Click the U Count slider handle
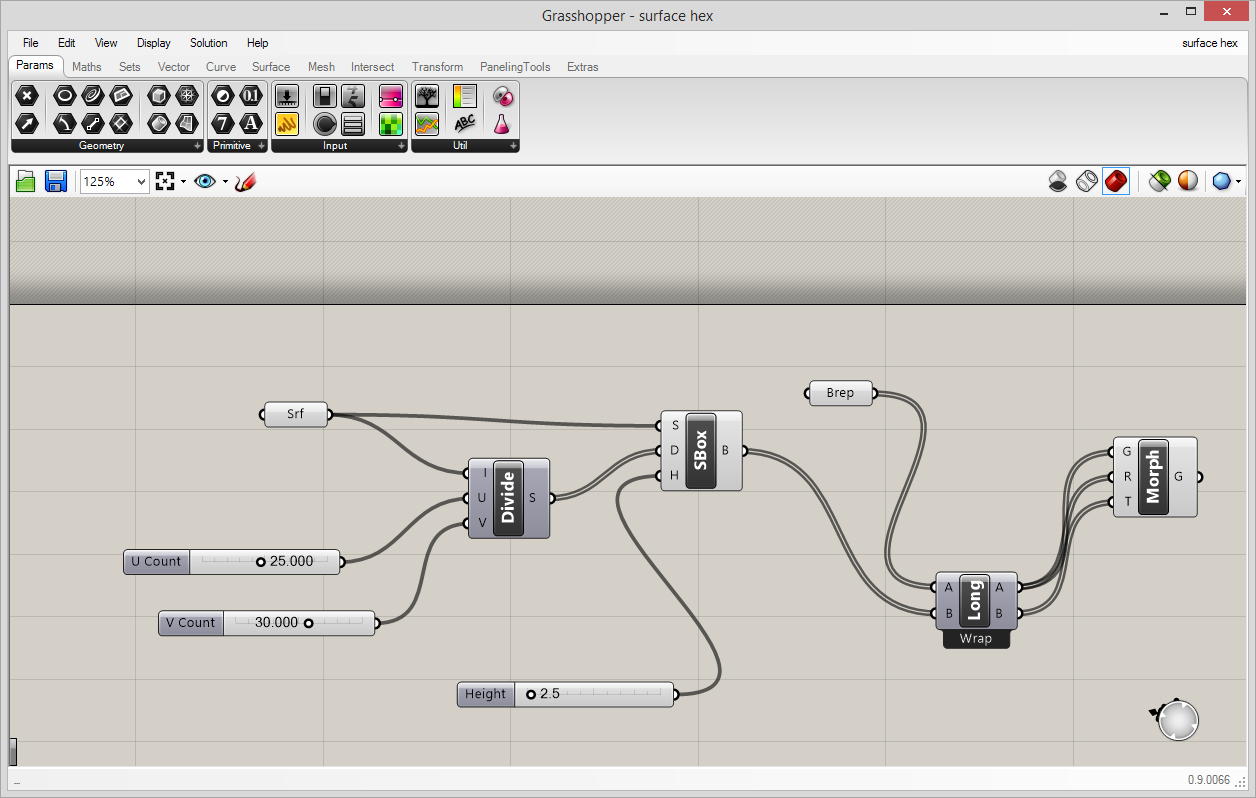Screen dimensions: 1256x798 (x=261, y=562)
